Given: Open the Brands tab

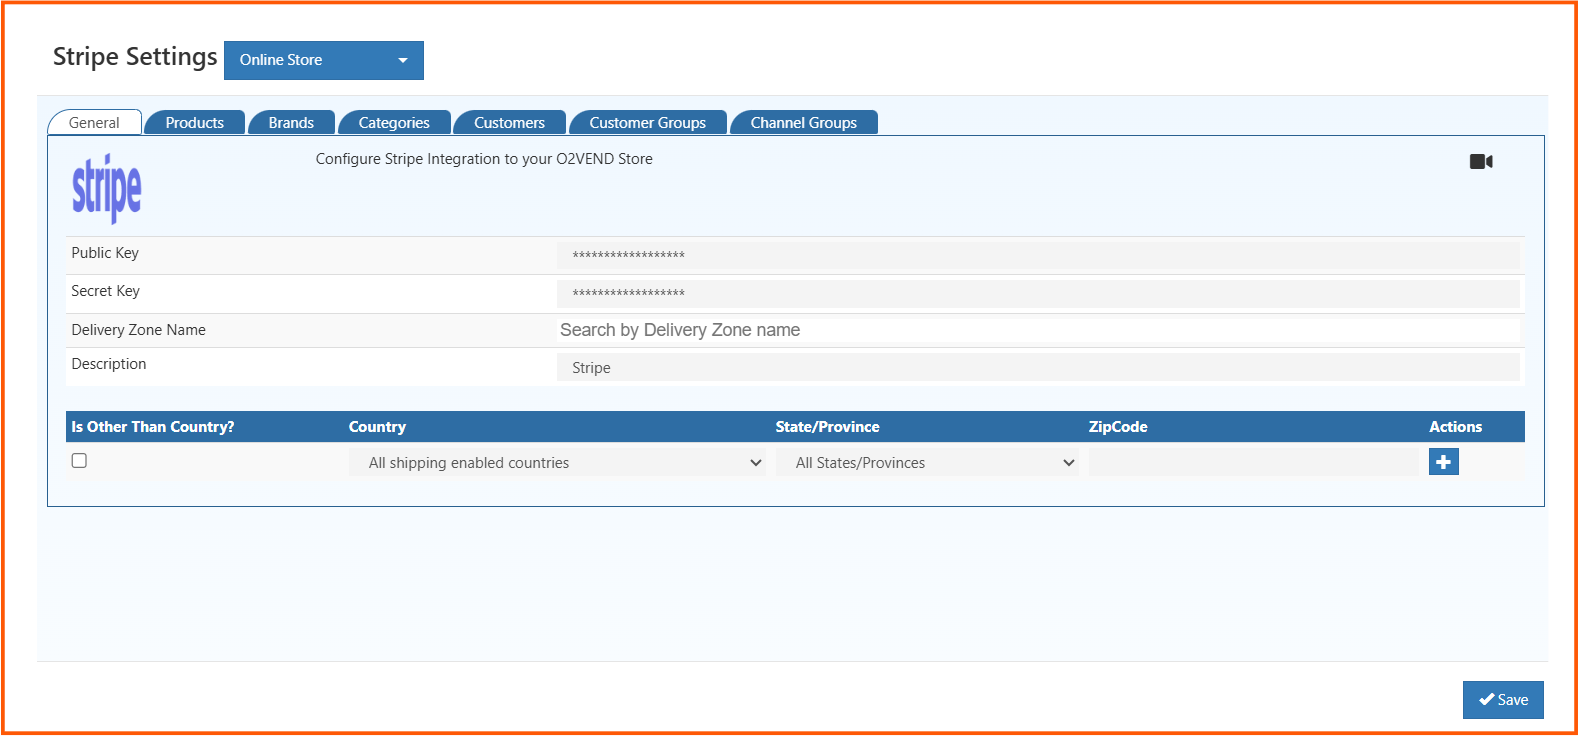Looking at the screenshot, I should [291, 123].
